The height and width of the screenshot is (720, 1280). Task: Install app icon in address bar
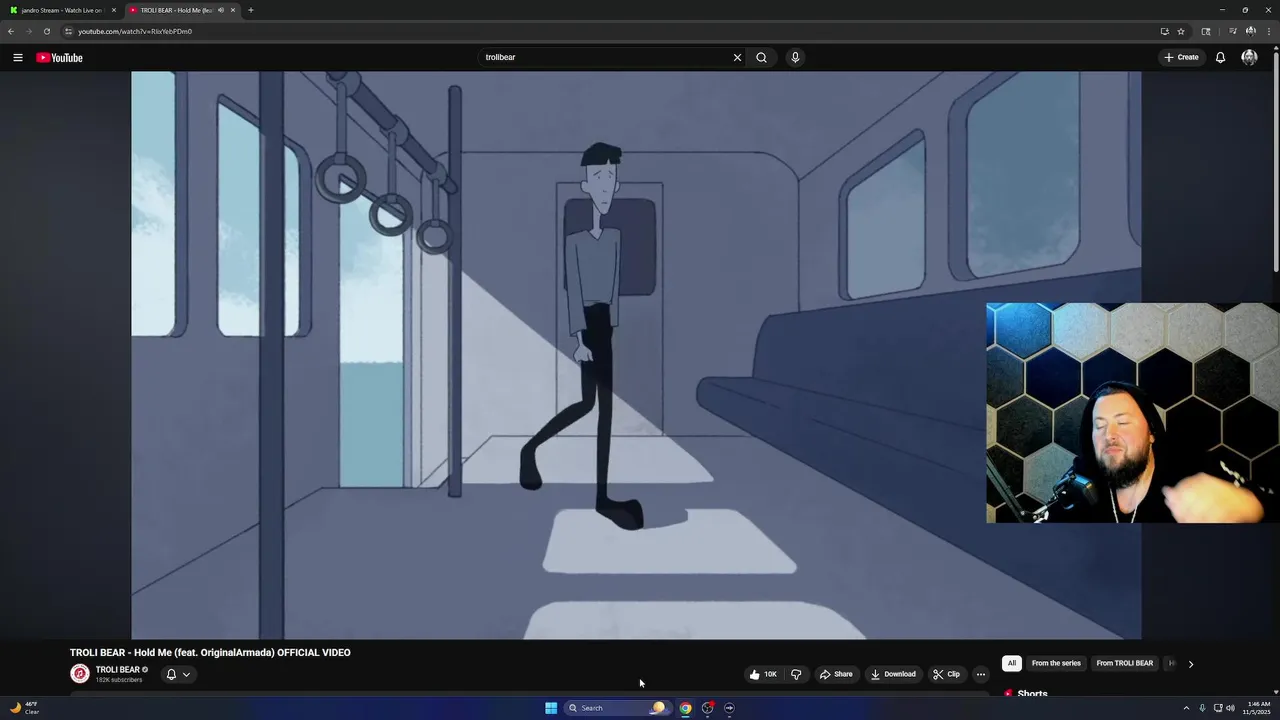[x=1164, y=31]
